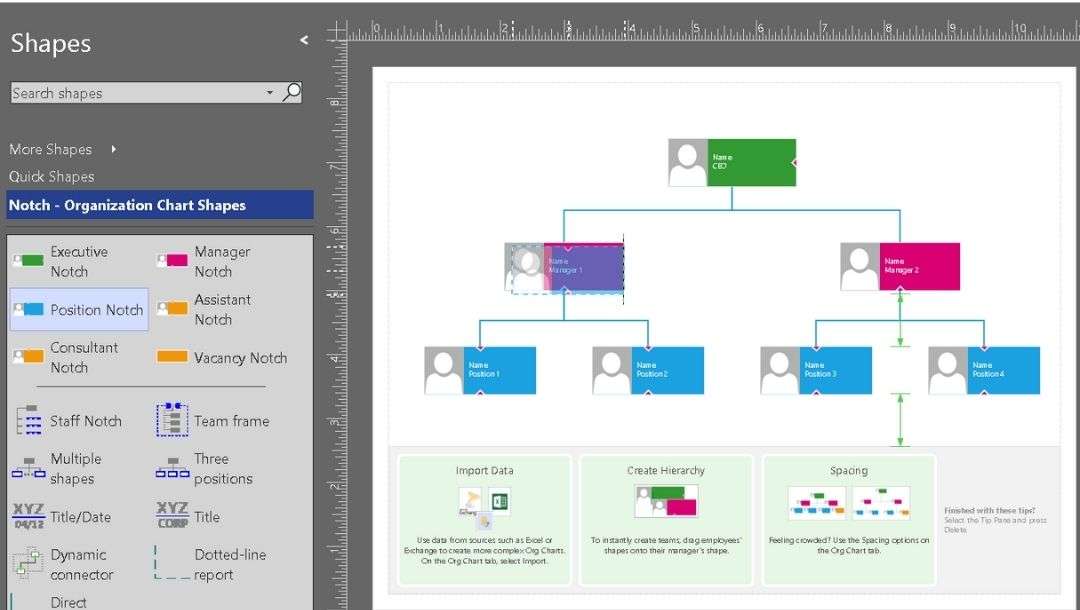
Task: Select the green CEO shape
Action: pos(730,162)
